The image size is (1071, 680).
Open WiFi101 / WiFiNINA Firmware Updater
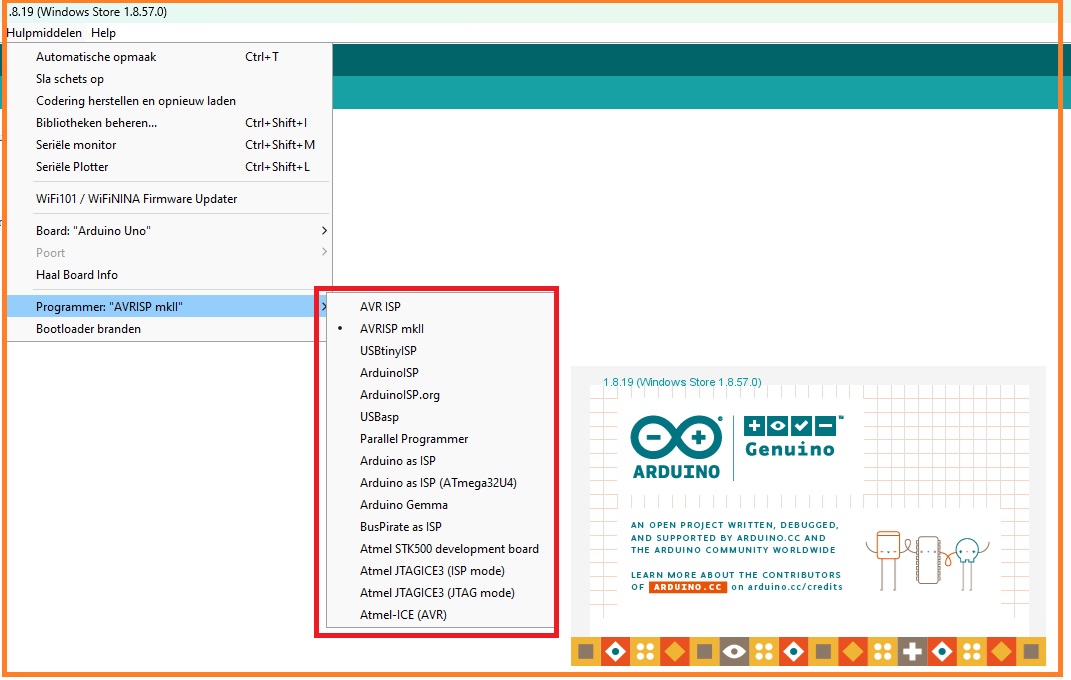coord(169,199)
